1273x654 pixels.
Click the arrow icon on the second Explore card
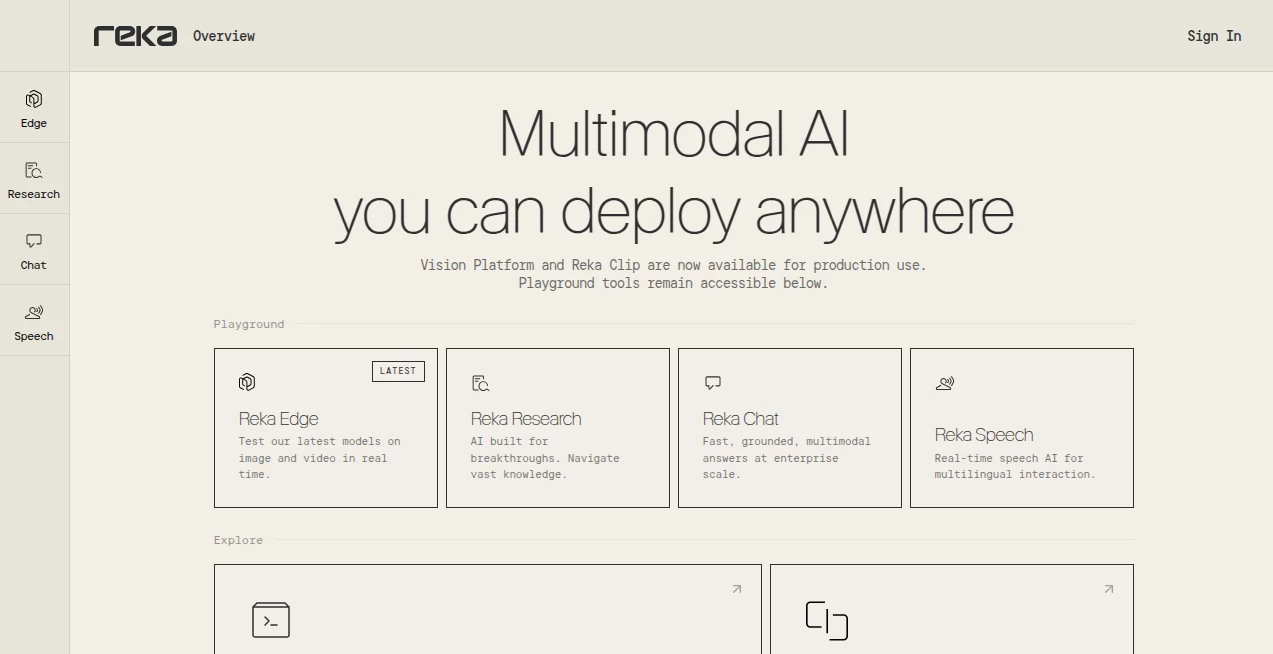[1109, 589]
